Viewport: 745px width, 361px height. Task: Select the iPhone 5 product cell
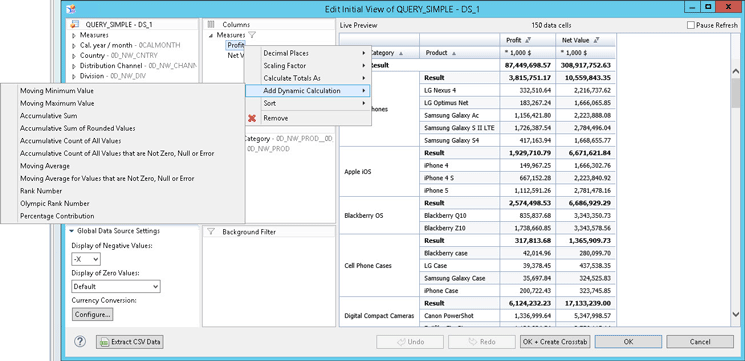460,190
